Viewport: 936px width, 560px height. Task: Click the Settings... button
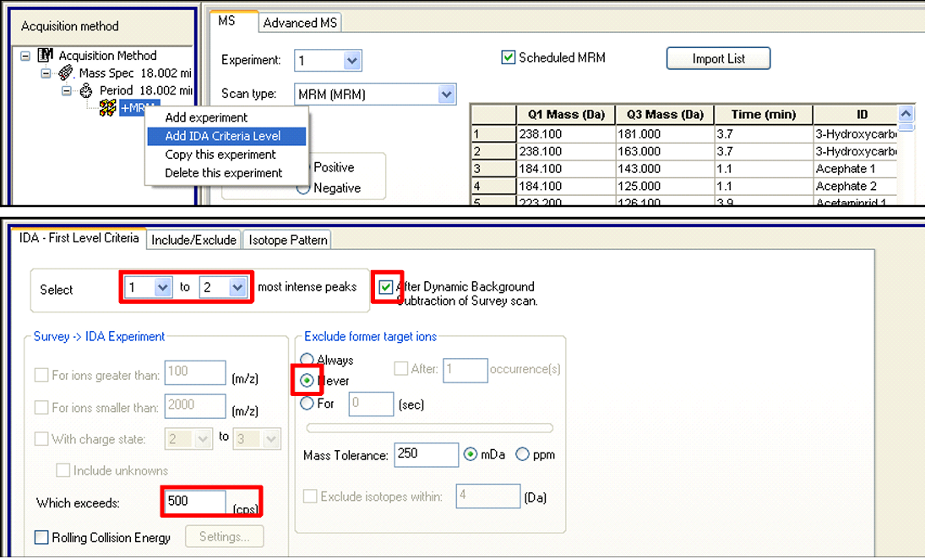point(224,537)
